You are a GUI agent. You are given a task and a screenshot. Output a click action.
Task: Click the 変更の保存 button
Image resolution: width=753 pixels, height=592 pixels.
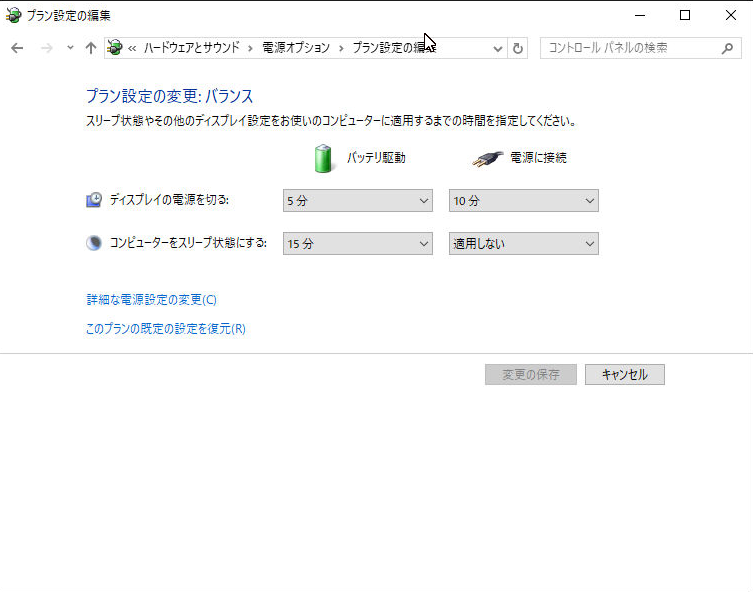(x=531, y=375)
